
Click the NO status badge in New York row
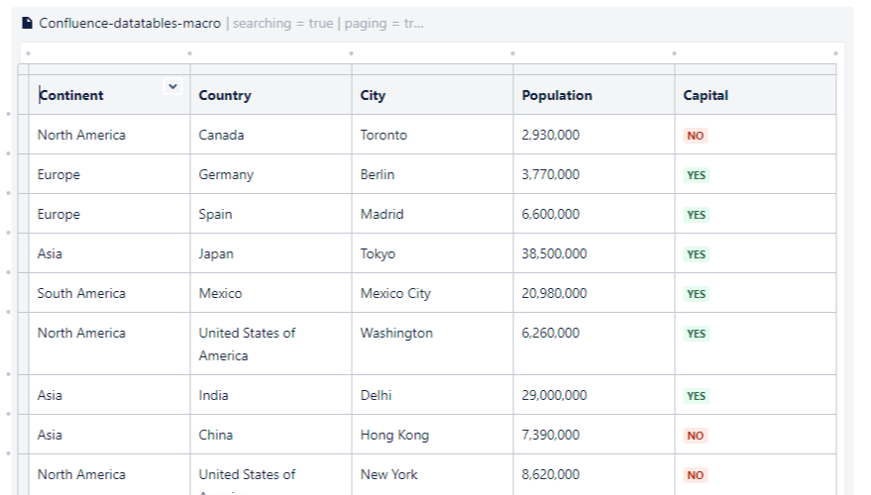(695, 476)
